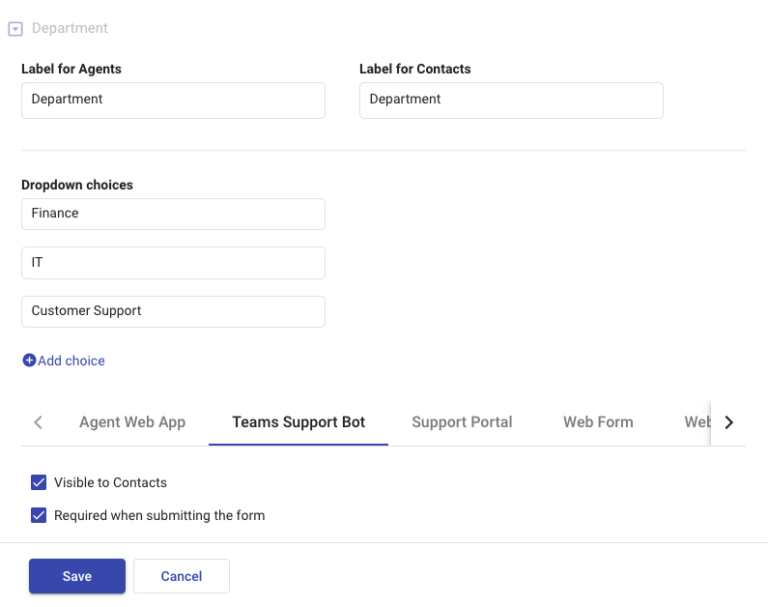Cancel editing the Department field
Screen dimensions: 768x607
(x=181, y=576)
